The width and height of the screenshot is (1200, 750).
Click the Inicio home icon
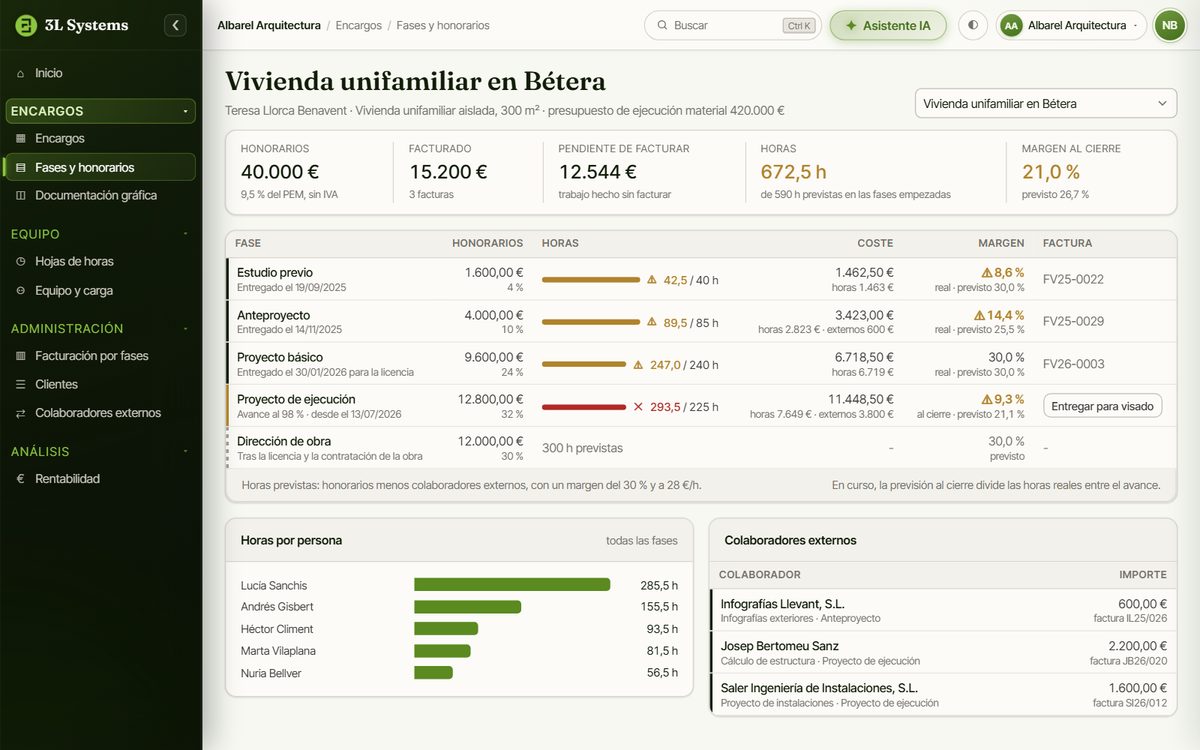20,73
